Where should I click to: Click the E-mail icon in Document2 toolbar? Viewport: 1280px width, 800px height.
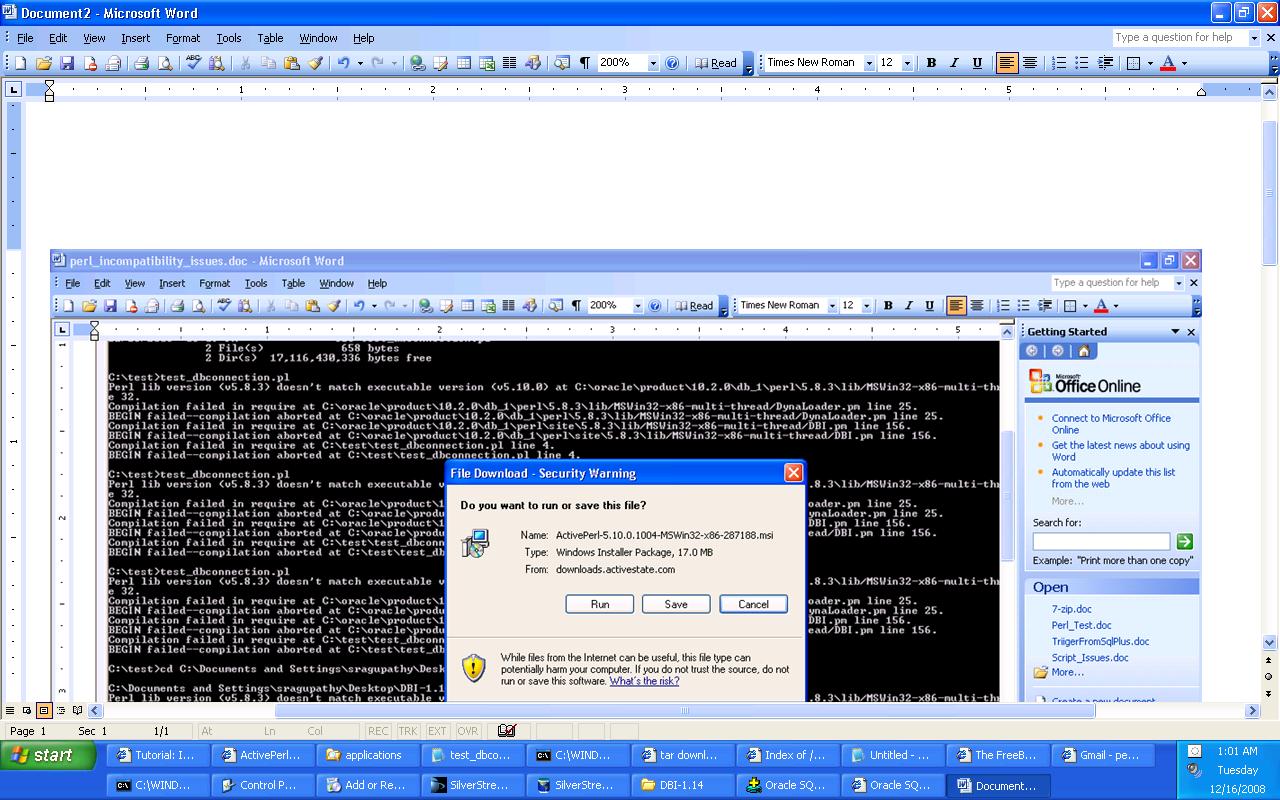click(113, 63)
